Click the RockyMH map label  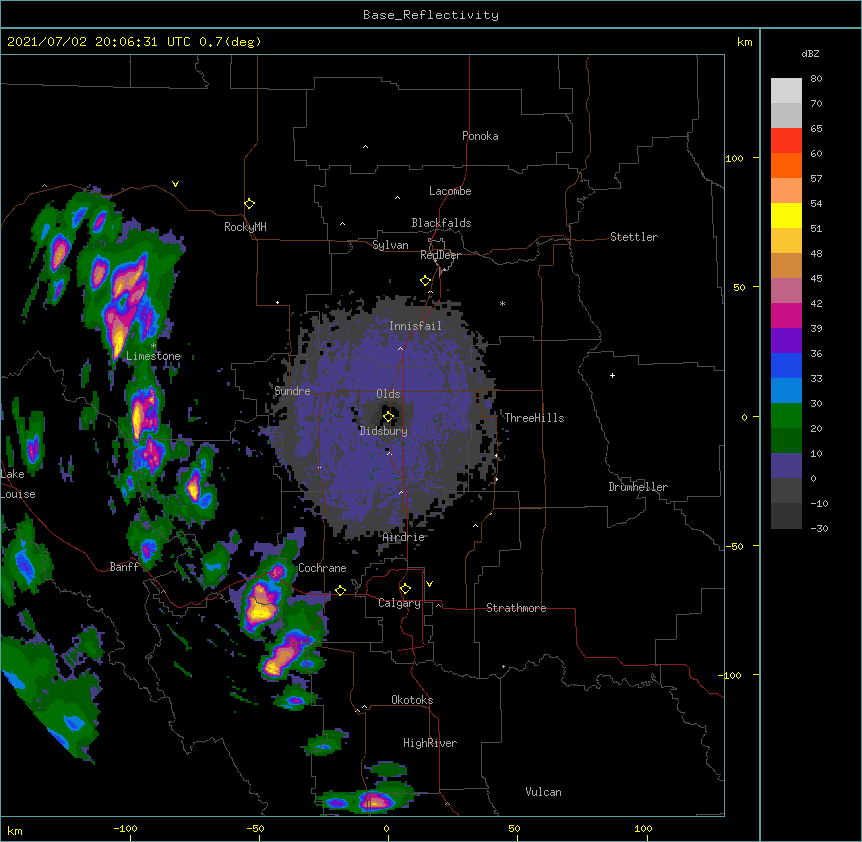coord(245,227)
